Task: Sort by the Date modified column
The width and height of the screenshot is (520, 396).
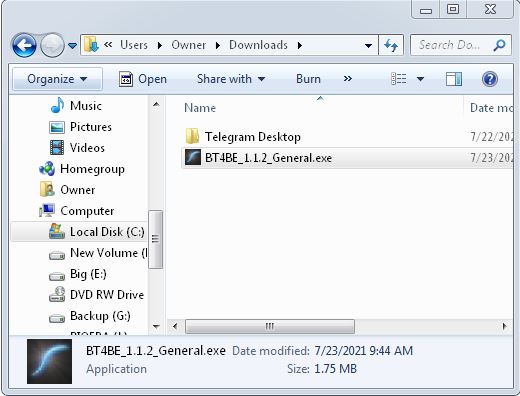Action: (491, 108)
